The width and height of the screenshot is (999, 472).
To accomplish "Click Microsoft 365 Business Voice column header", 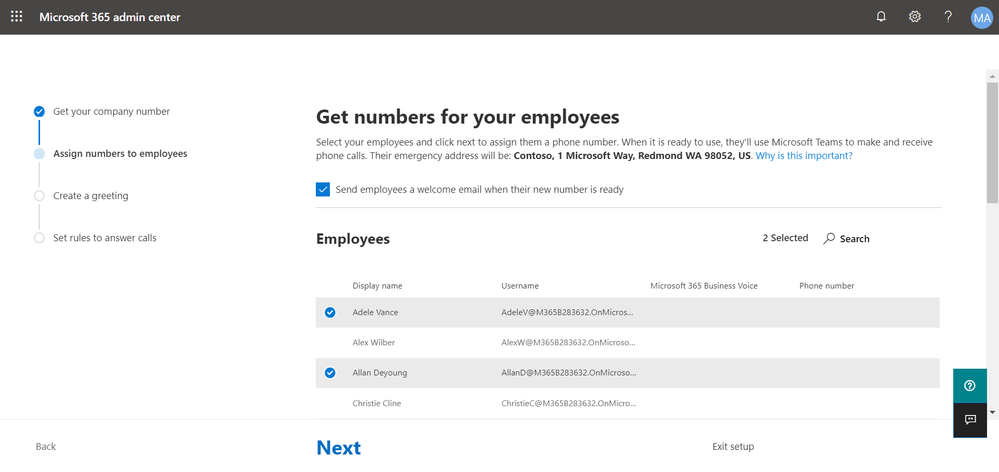I will (703, 286).
